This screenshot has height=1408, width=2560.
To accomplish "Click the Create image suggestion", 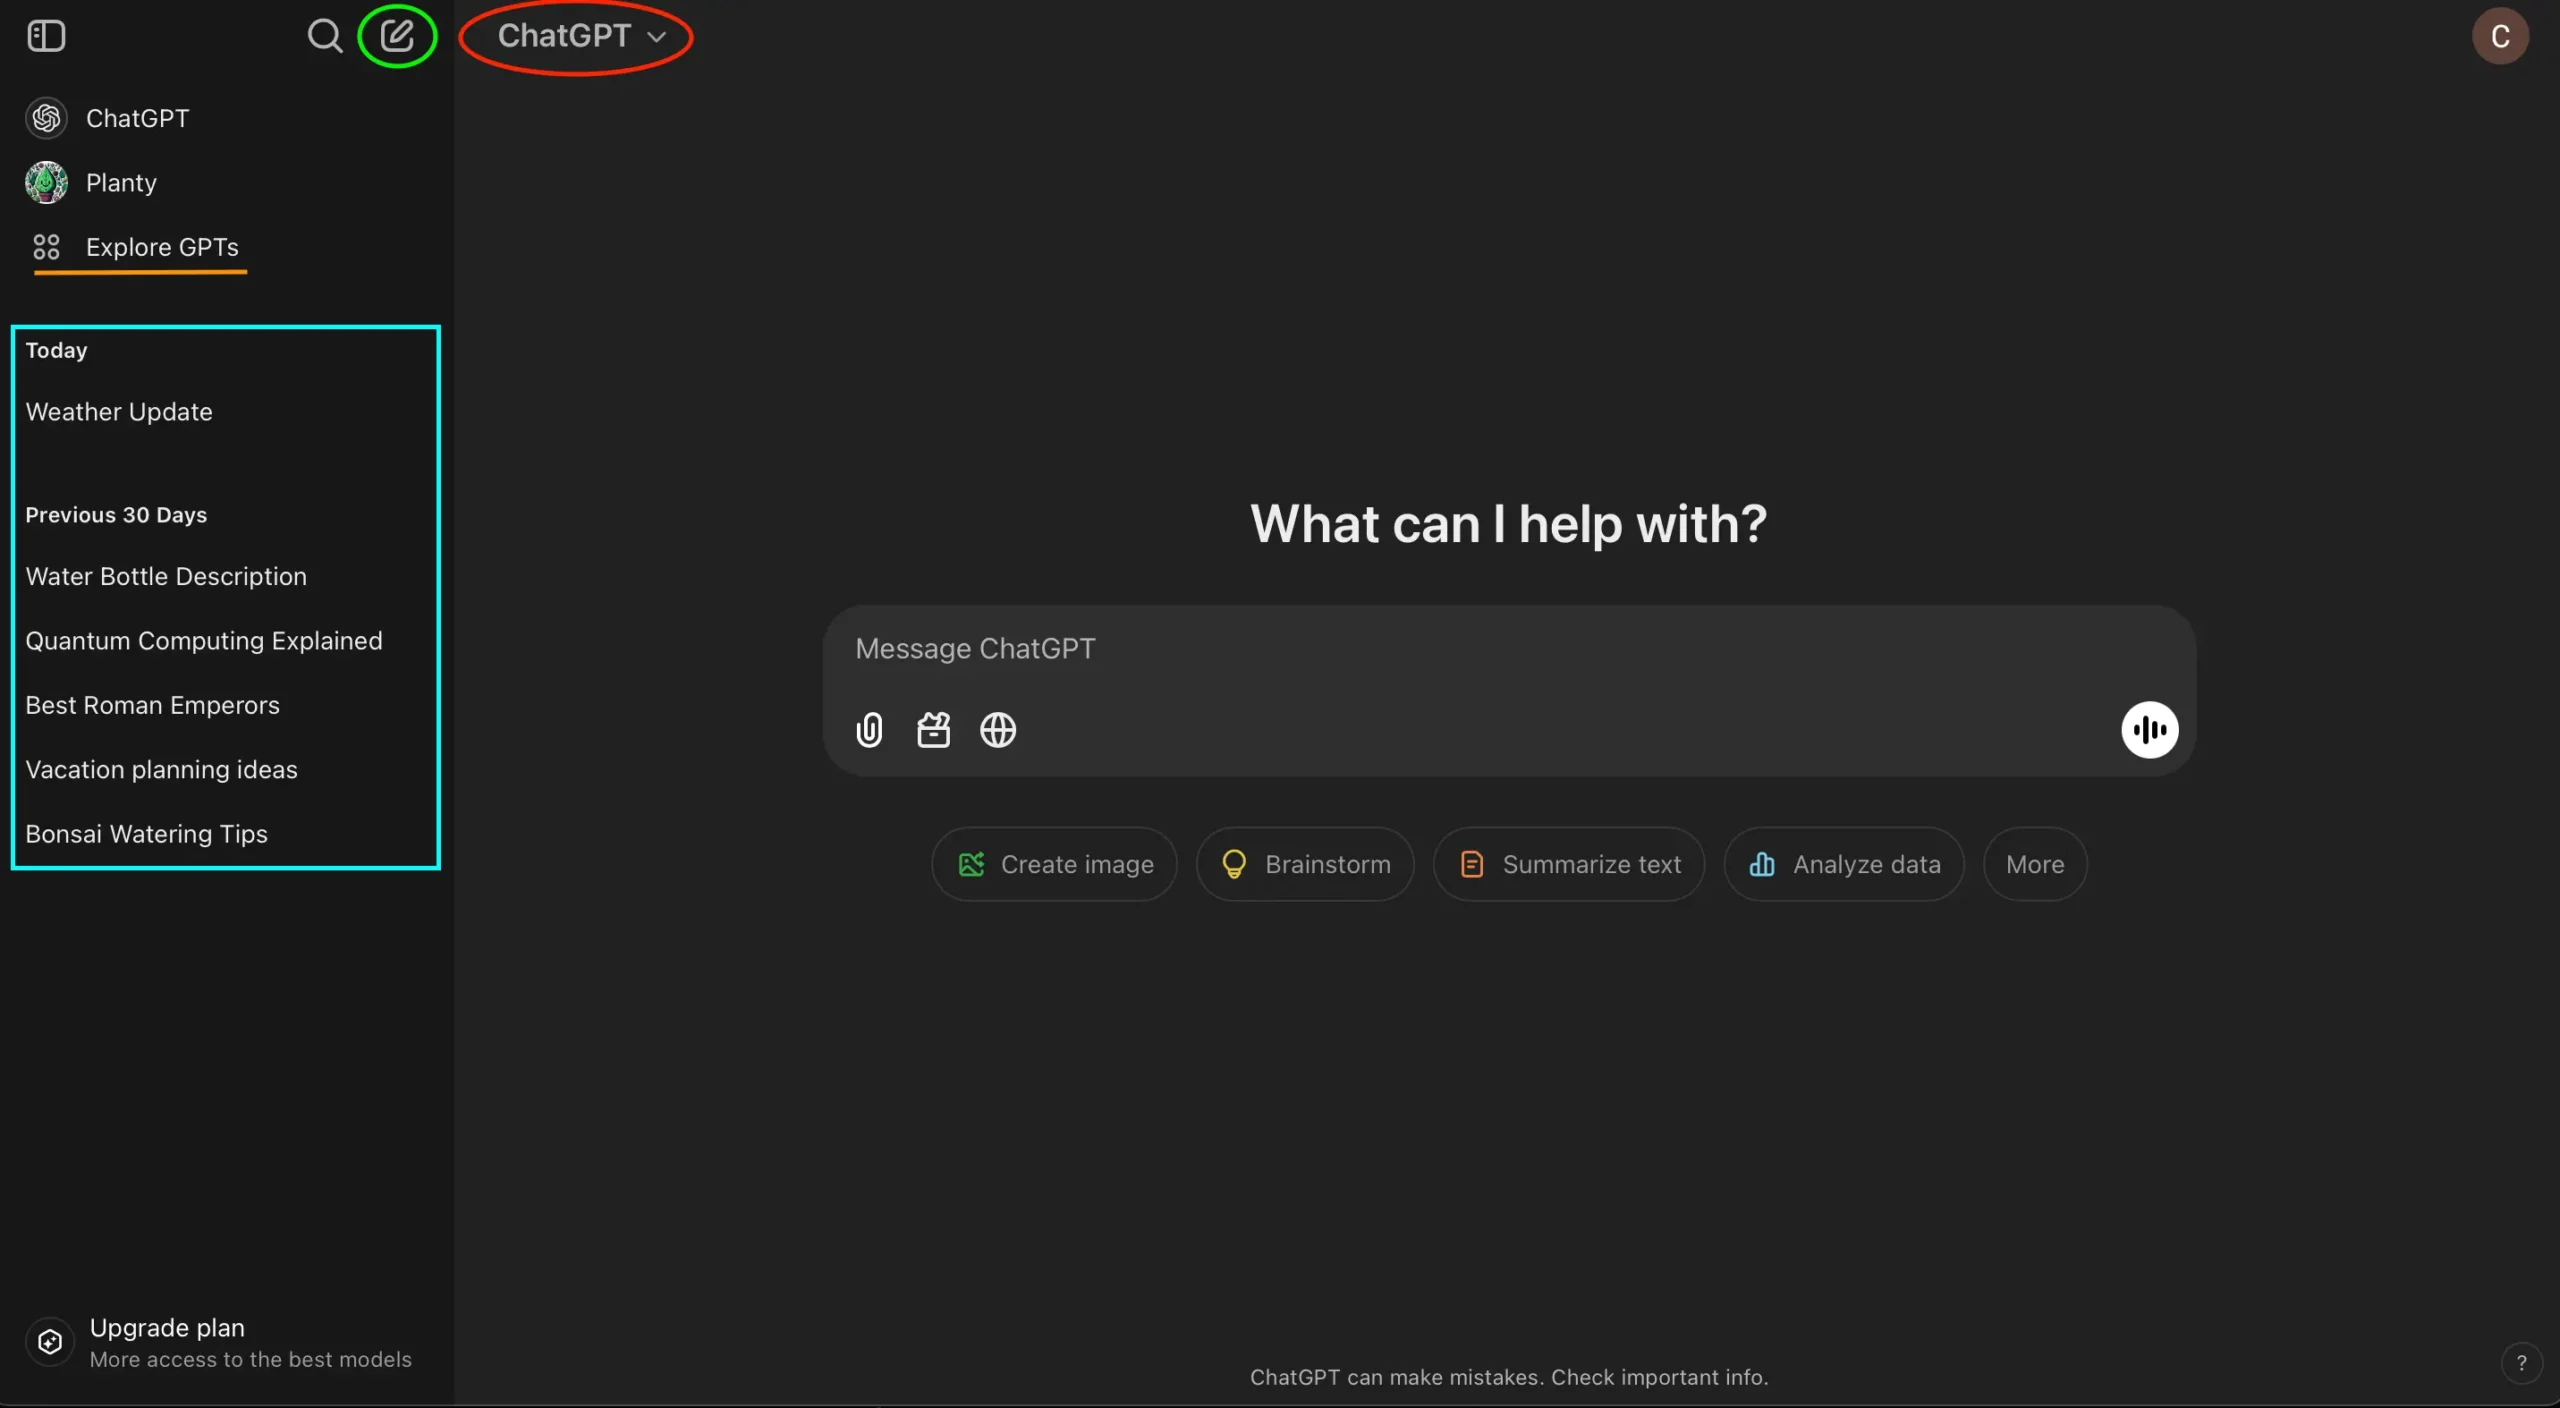I will pos(1054,864).
